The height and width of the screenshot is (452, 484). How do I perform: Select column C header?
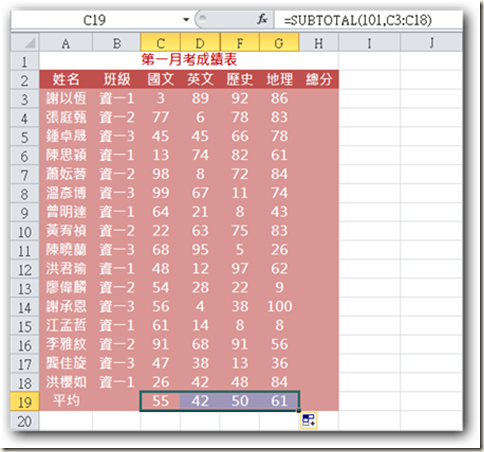tap(161, 42)
